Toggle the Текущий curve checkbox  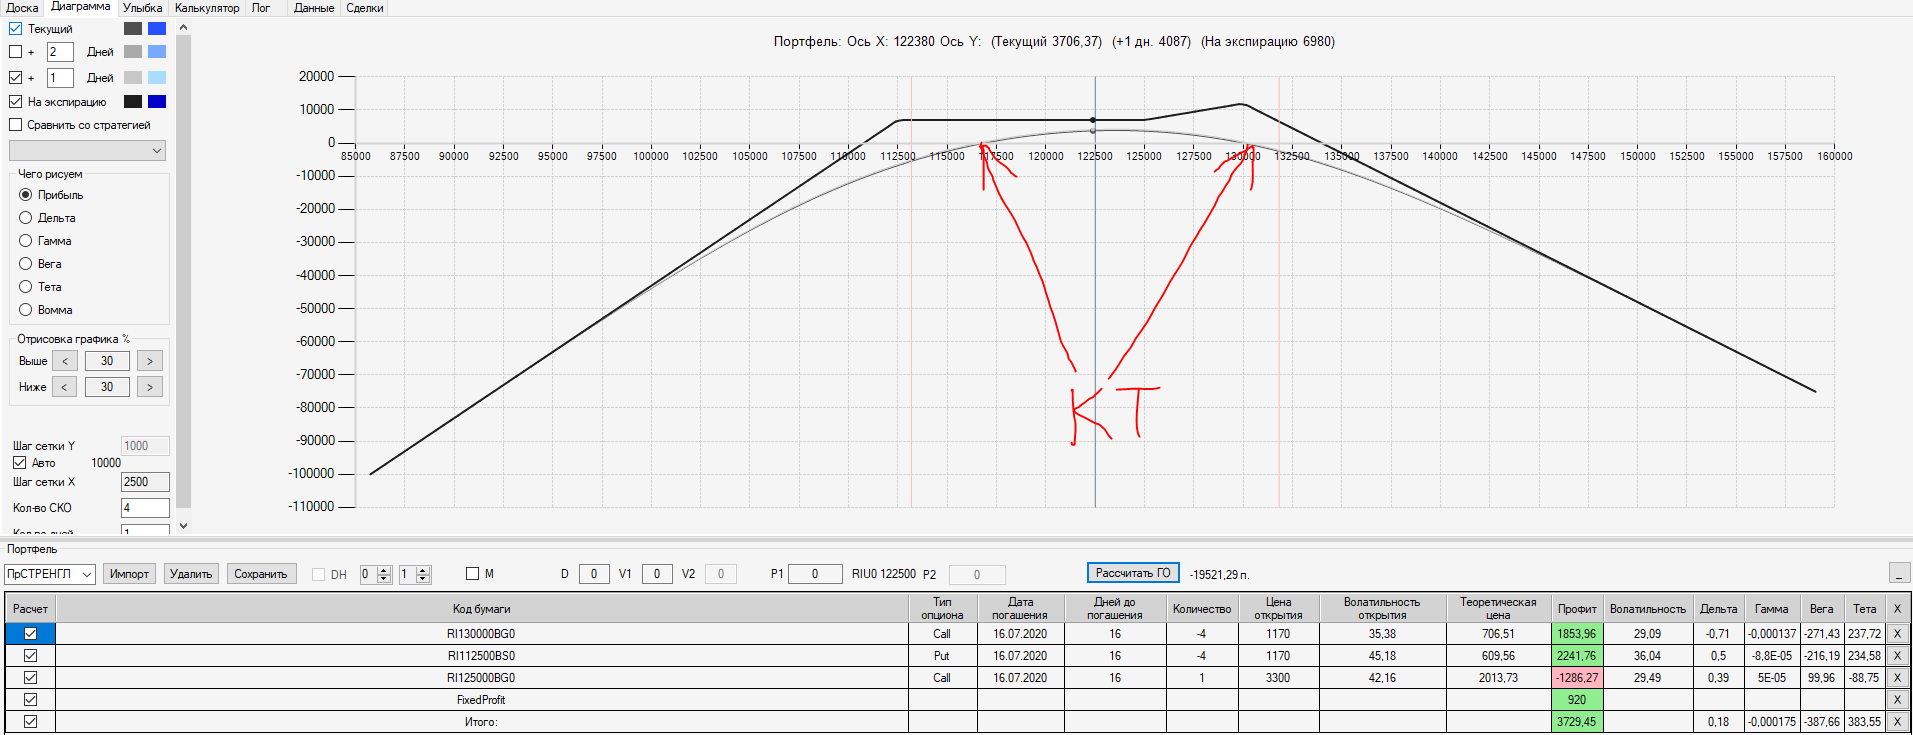click(15, 29)
